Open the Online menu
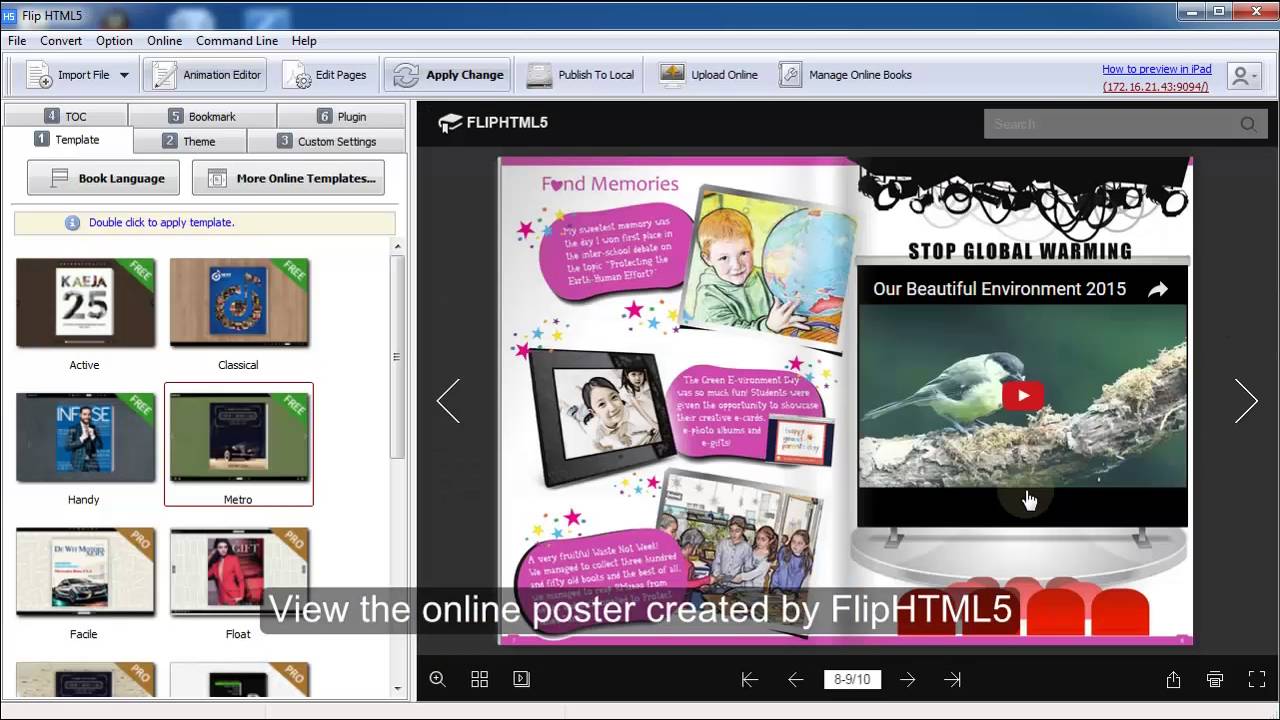This screenshot has width=1280, height=720. (x=164, y=41)
